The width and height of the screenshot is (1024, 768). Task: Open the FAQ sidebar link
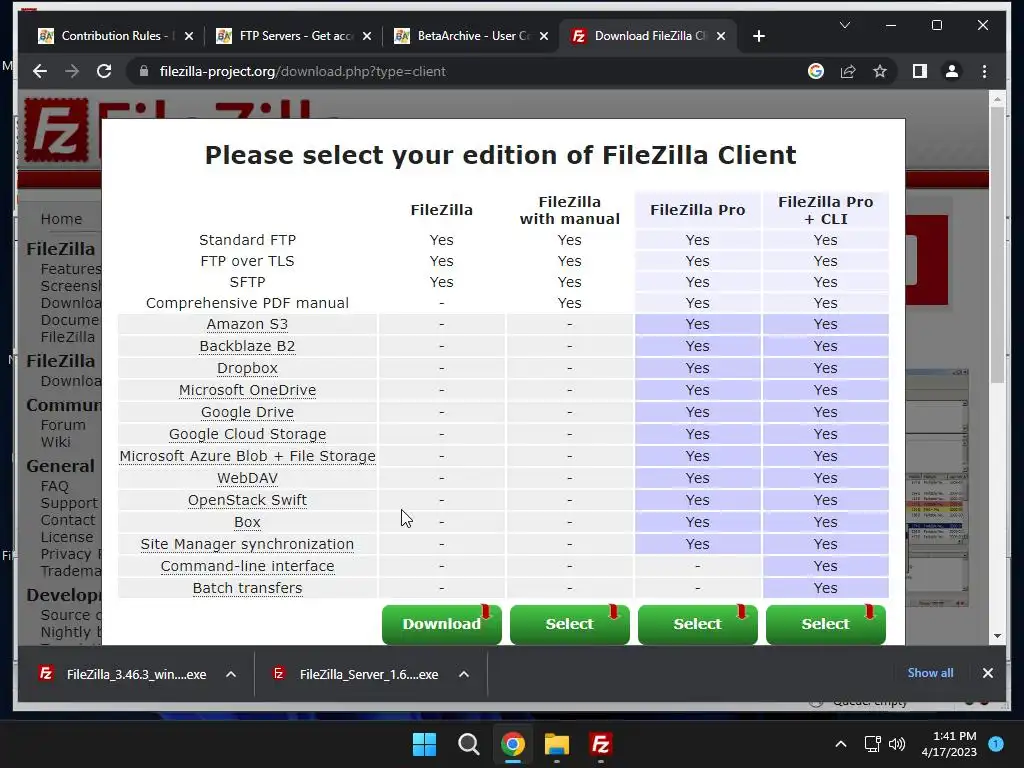coord(54,486)
